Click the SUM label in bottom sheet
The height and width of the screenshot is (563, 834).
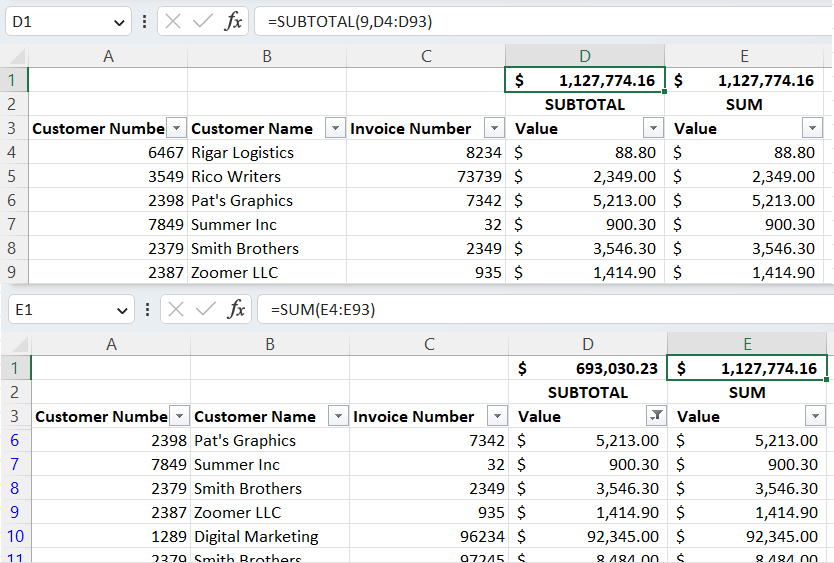[747, 392]
